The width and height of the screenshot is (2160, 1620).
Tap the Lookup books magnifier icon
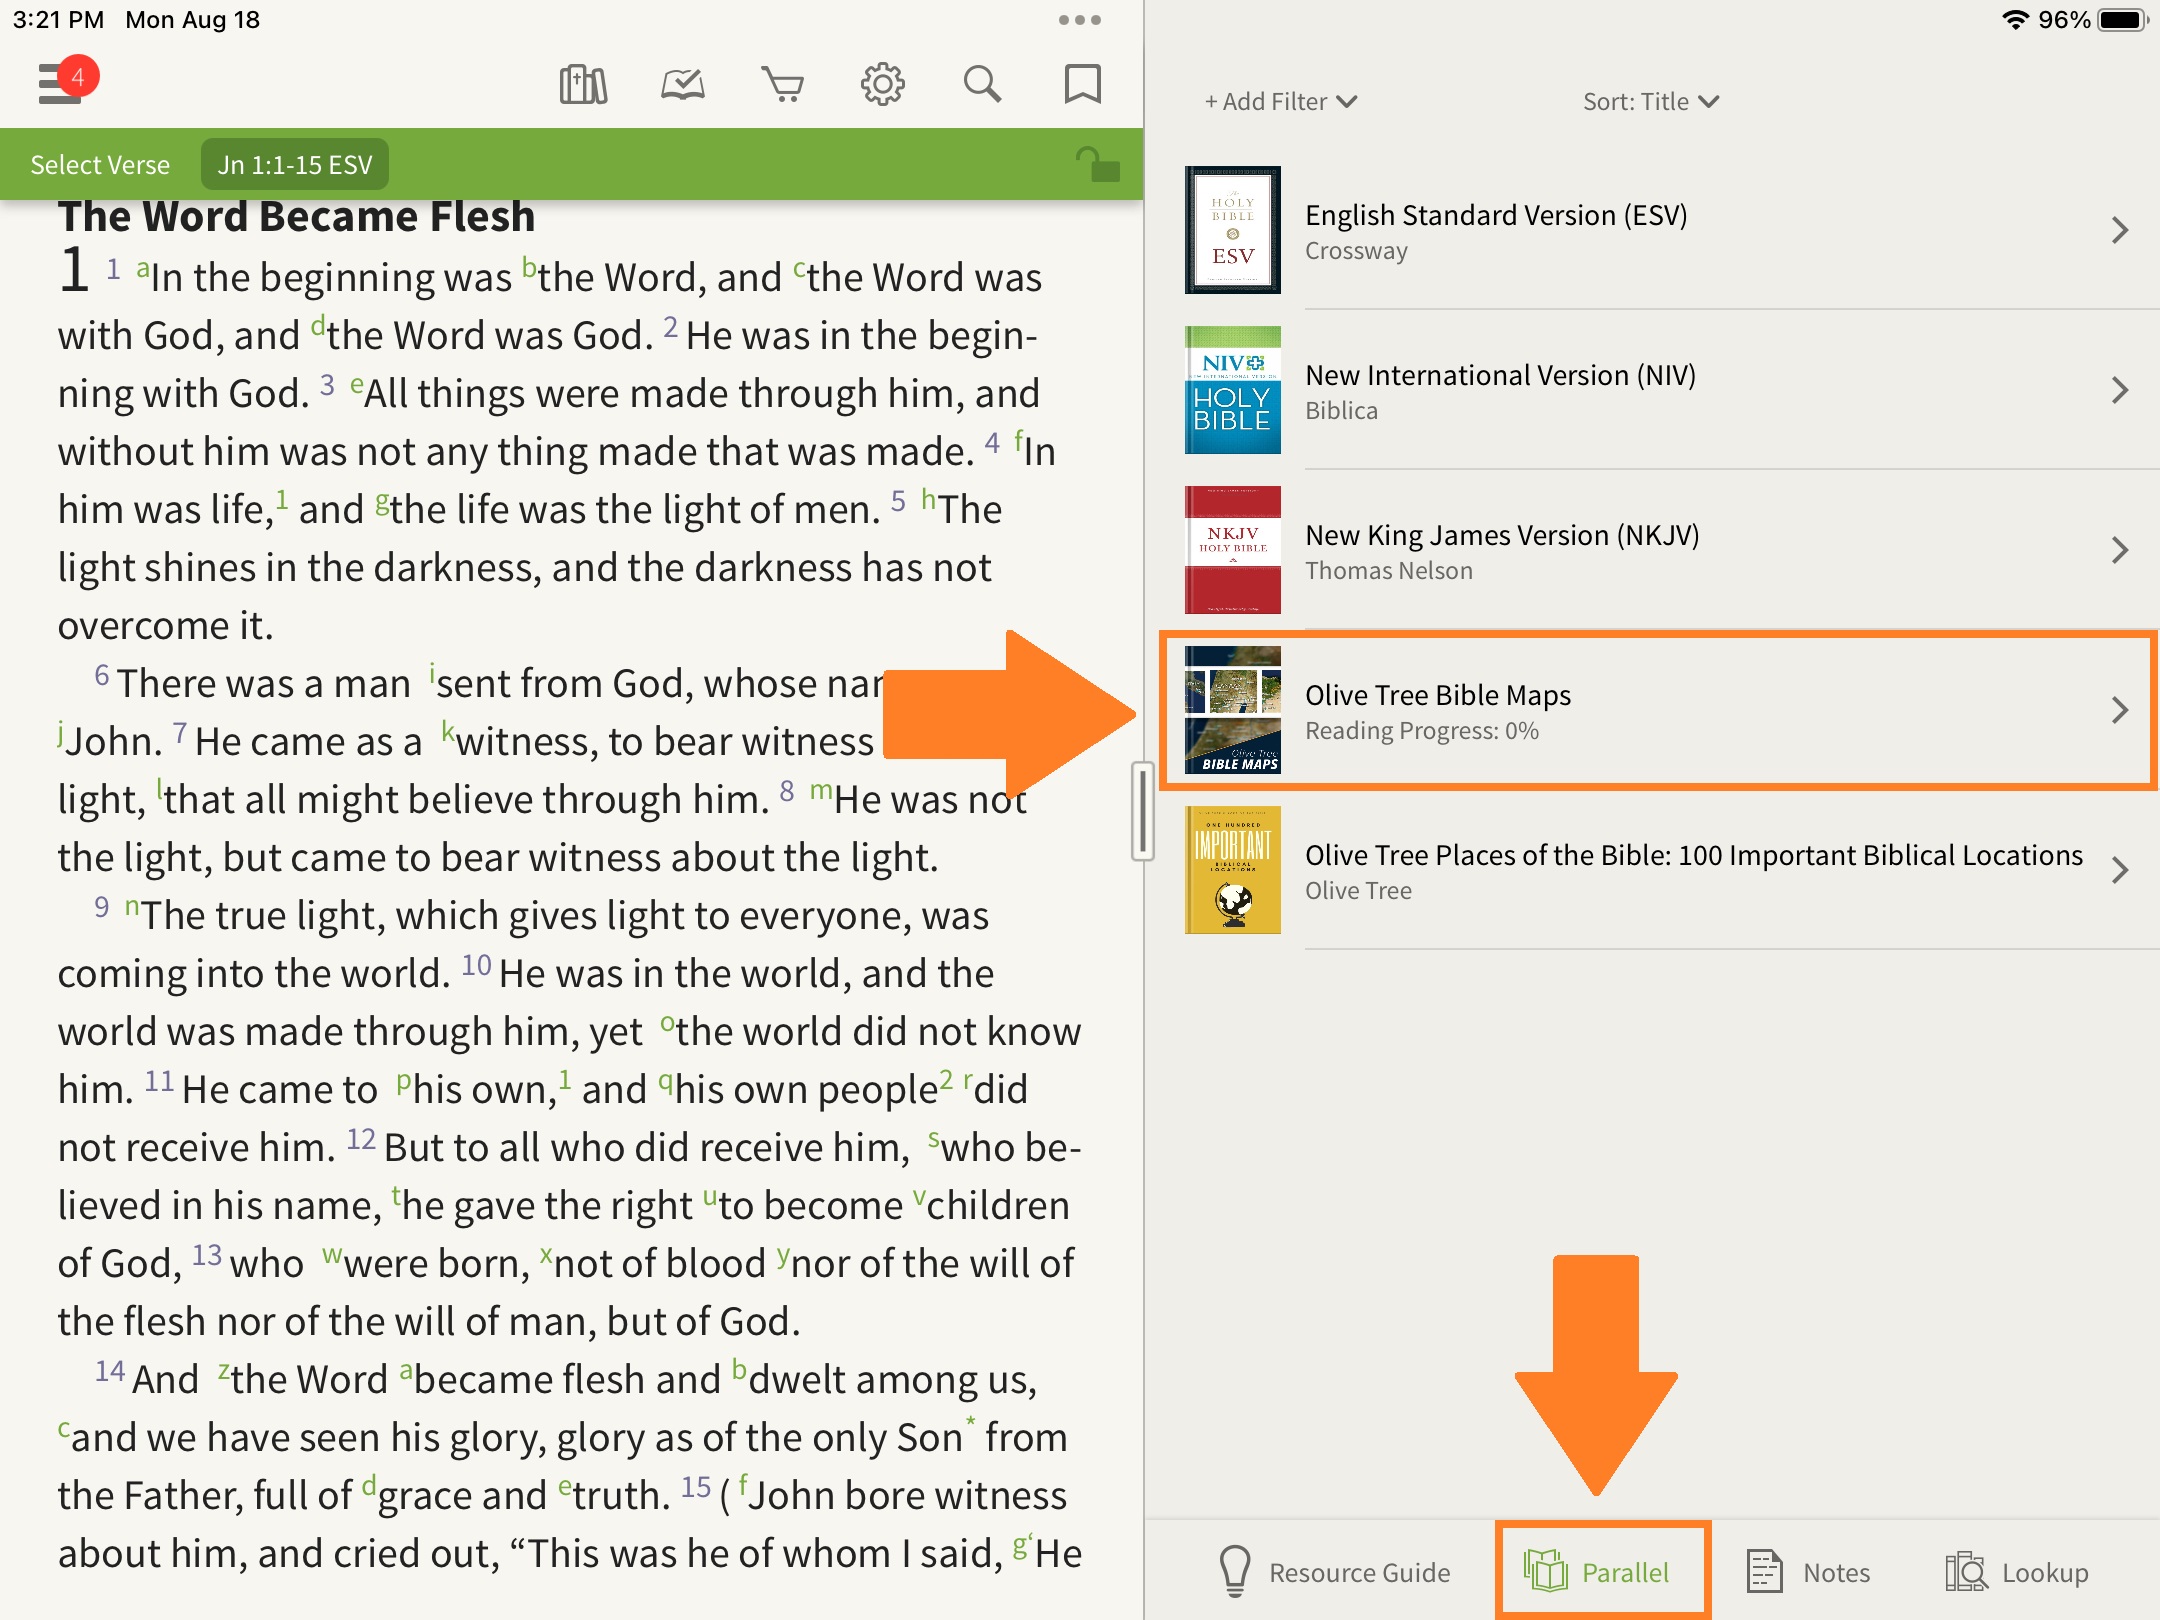point(1965,1571)
